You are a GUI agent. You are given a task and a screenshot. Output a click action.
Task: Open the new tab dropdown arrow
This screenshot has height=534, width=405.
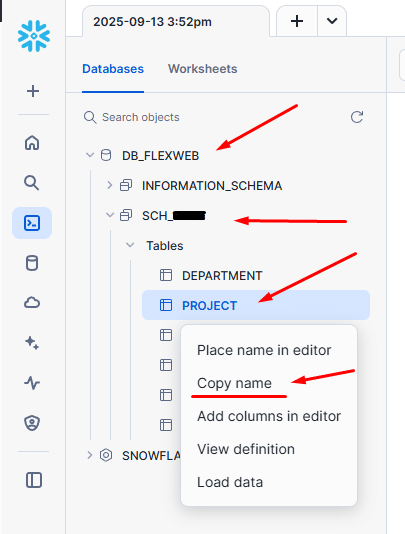[x=332, y=21]
